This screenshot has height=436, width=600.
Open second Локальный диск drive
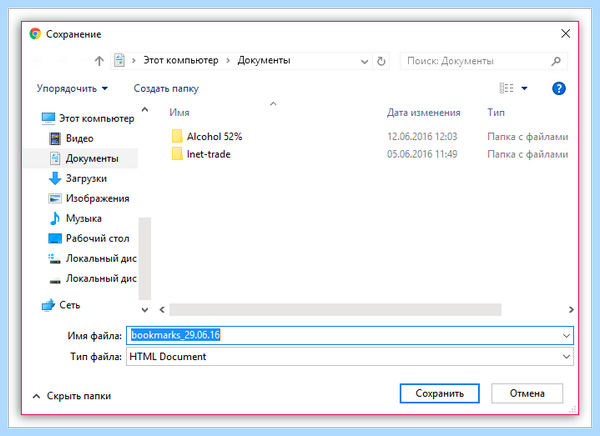click(92, 278)
